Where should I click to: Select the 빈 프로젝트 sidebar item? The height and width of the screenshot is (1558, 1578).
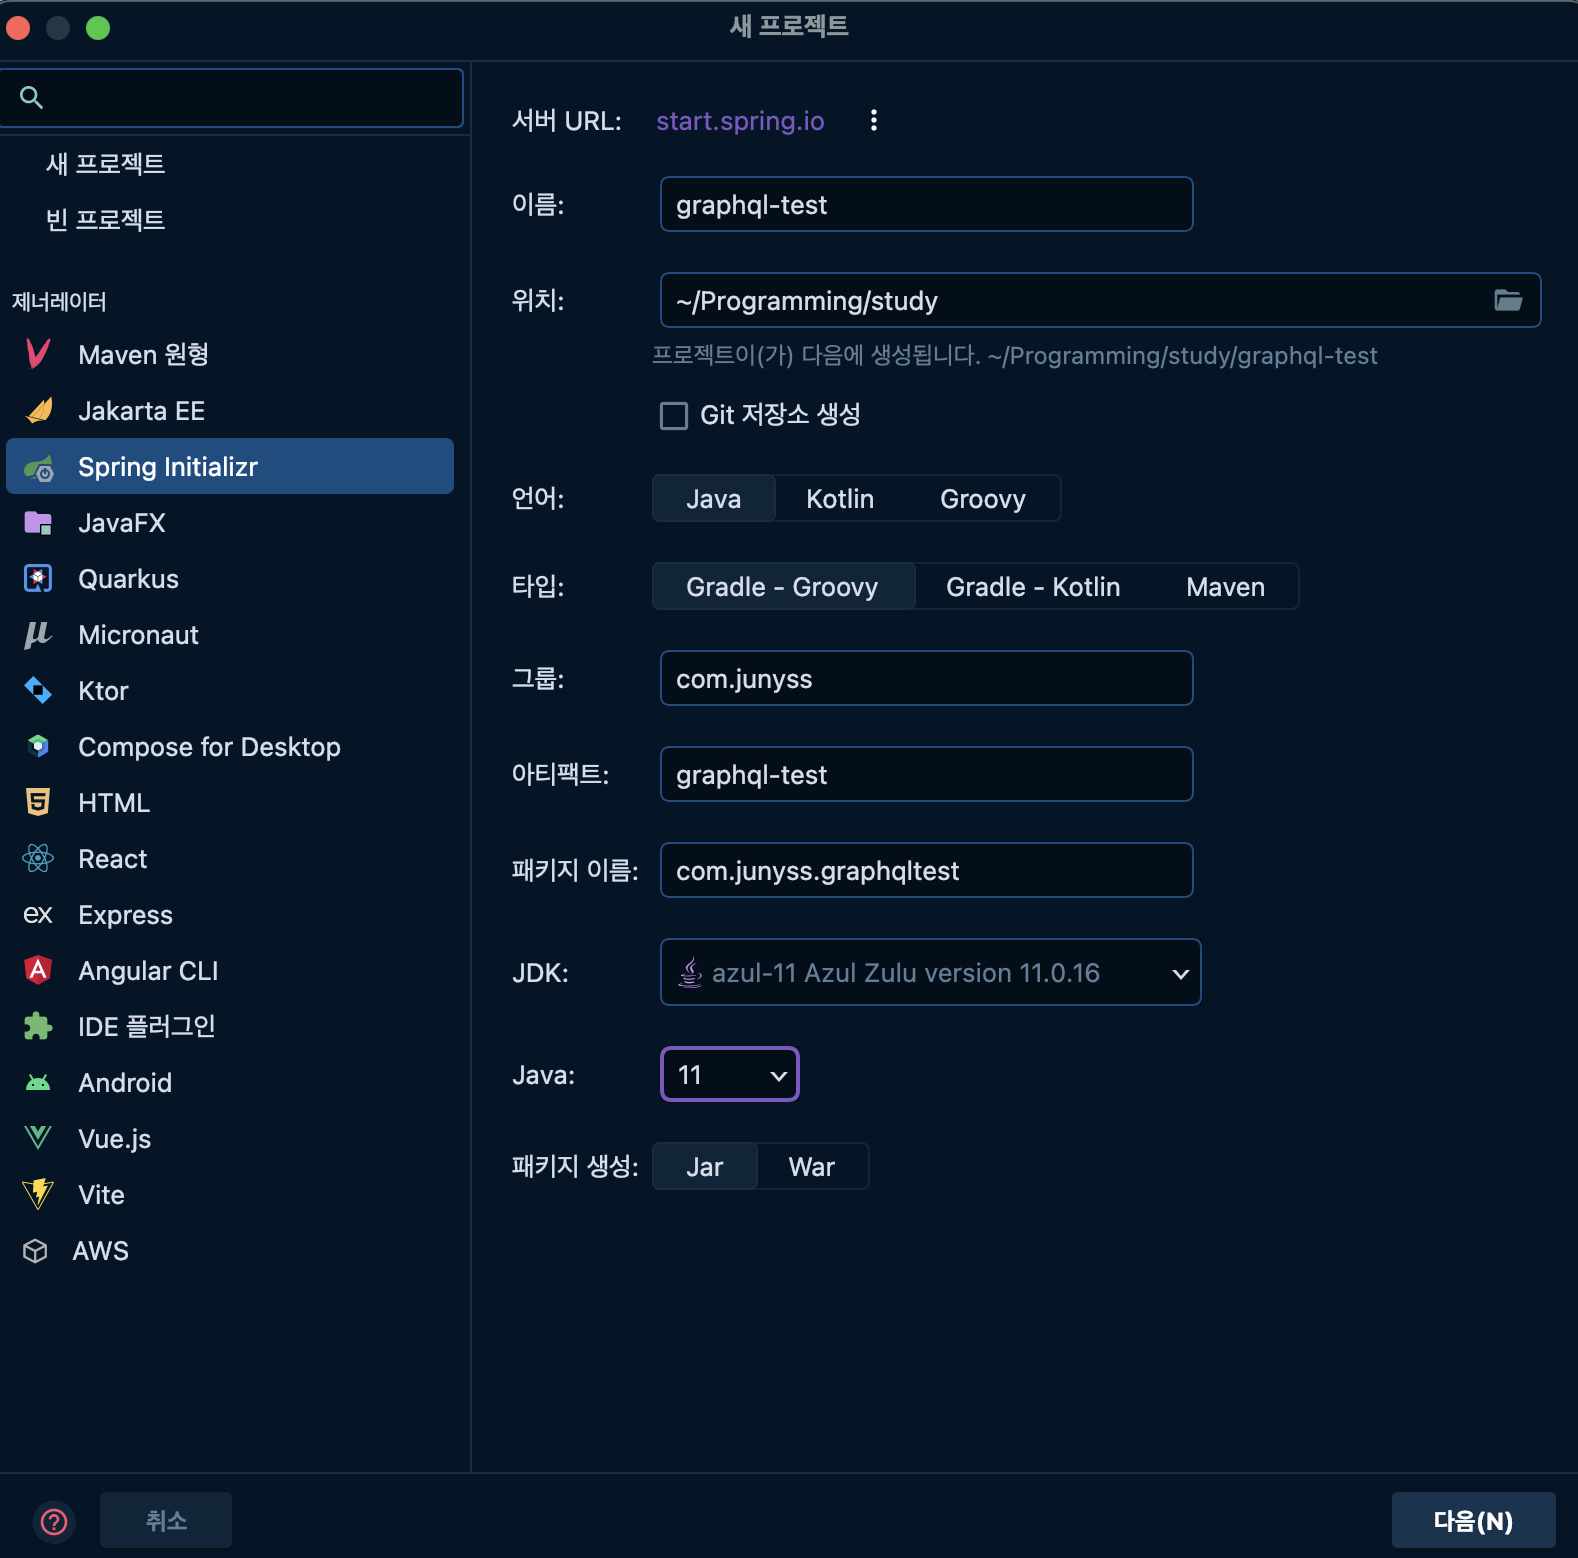(105, 219)
